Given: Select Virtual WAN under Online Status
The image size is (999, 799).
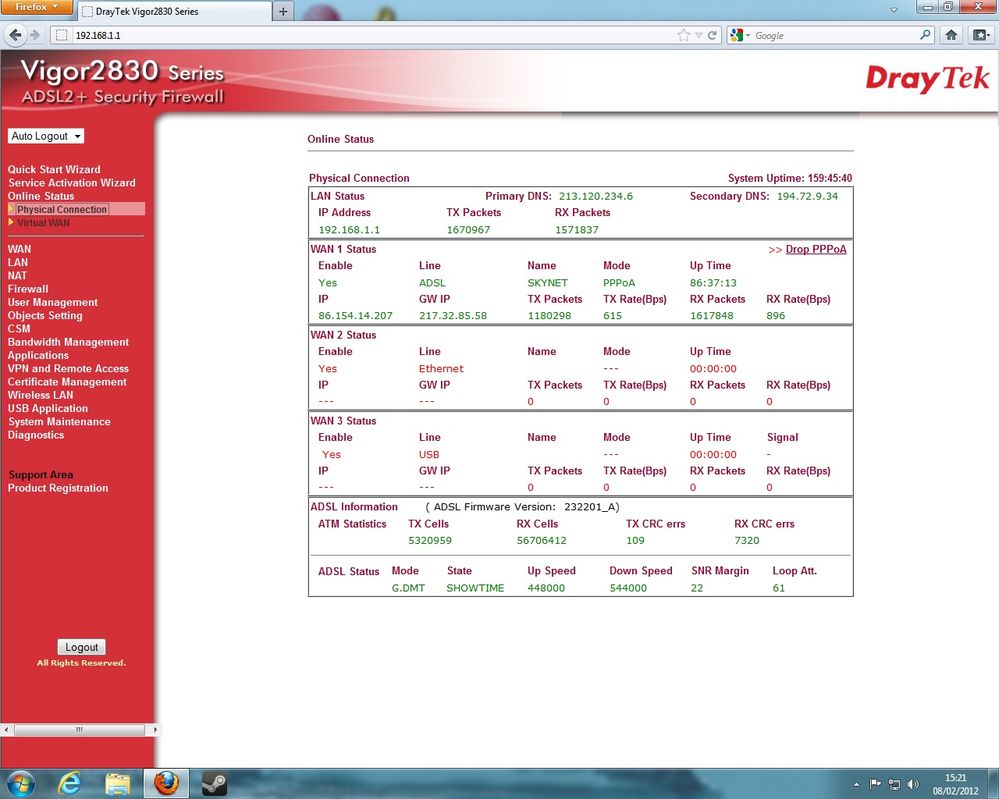Looking at the screenshot, I should click(44, 222).
